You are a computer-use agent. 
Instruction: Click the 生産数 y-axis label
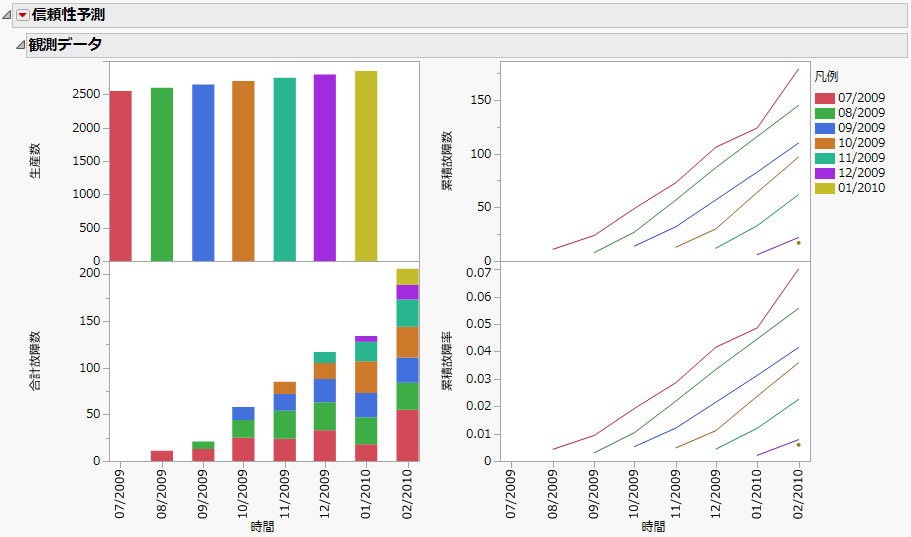coord(35,161)
